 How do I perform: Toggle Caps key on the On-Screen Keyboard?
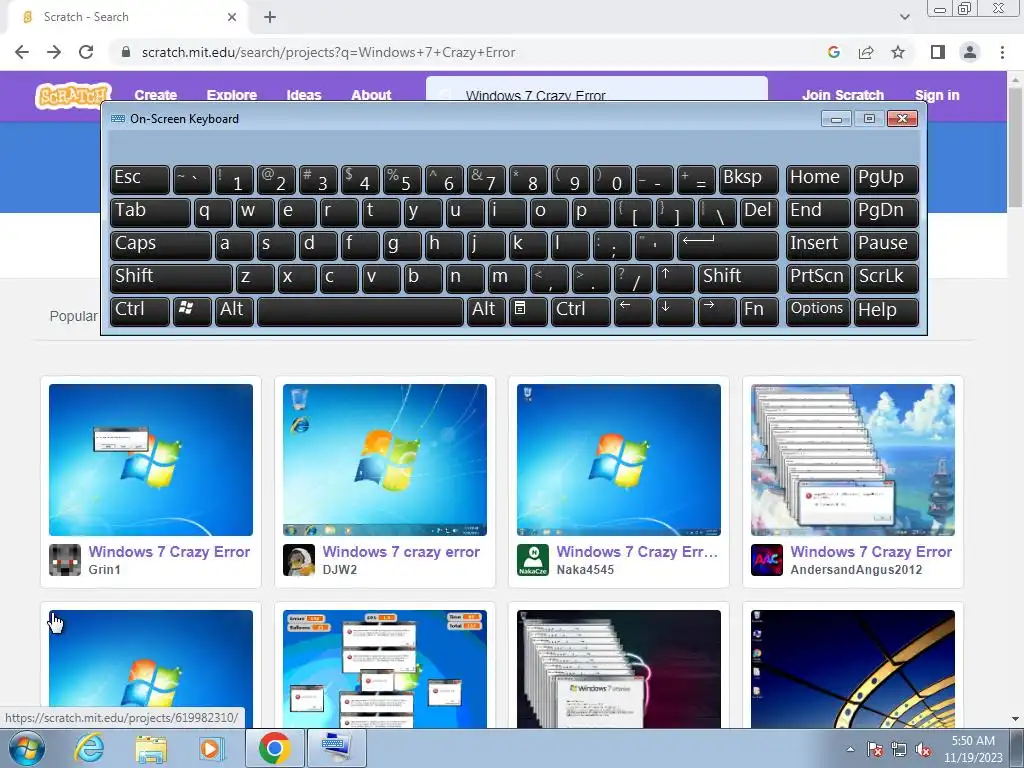pos(161,245)
